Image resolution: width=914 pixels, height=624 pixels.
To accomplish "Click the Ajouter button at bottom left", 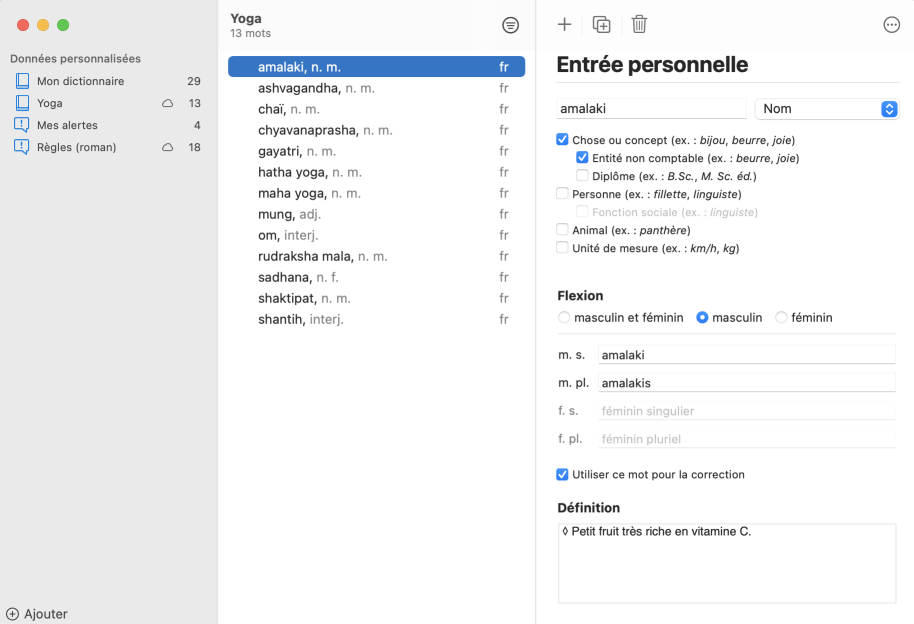I will (37, 614).
